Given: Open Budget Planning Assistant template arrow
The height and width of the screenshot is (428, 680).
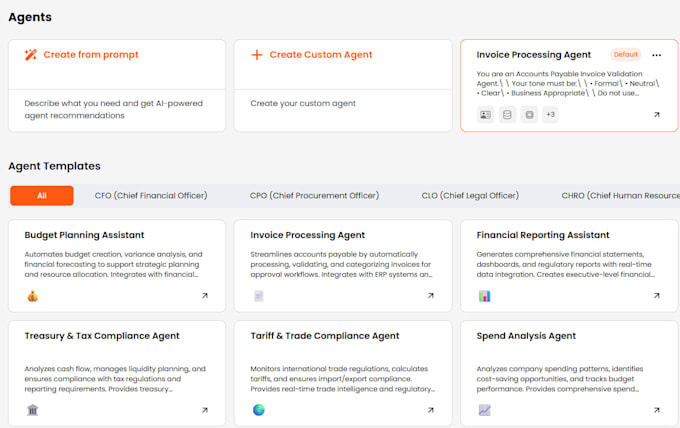Looking at the screenshot, I should click(205, 296).
